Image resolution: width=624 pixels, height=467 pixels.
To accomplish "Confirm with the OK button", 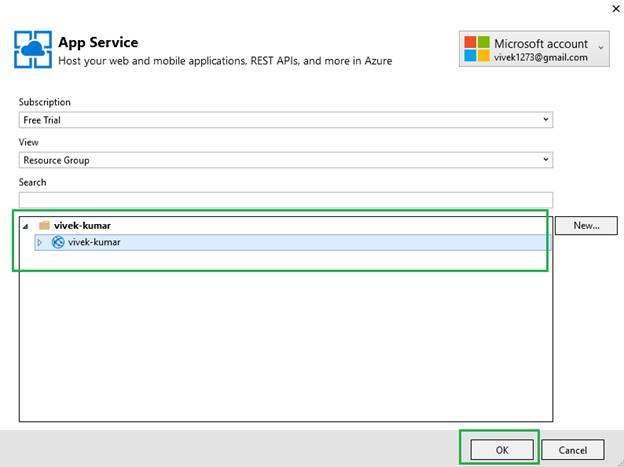I will tap(501, 450).
